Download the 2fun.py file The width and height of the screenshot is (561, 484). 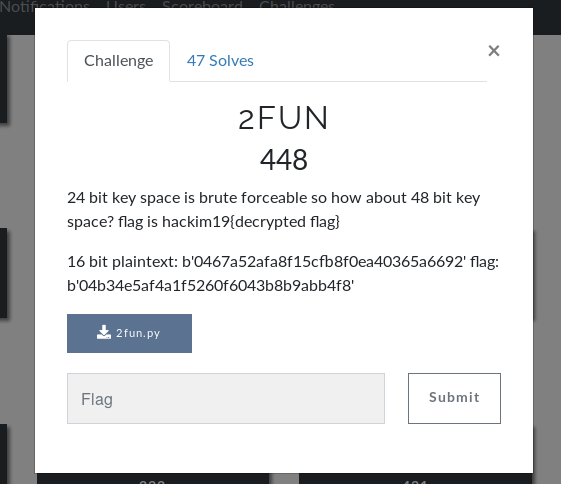point(129,333)
